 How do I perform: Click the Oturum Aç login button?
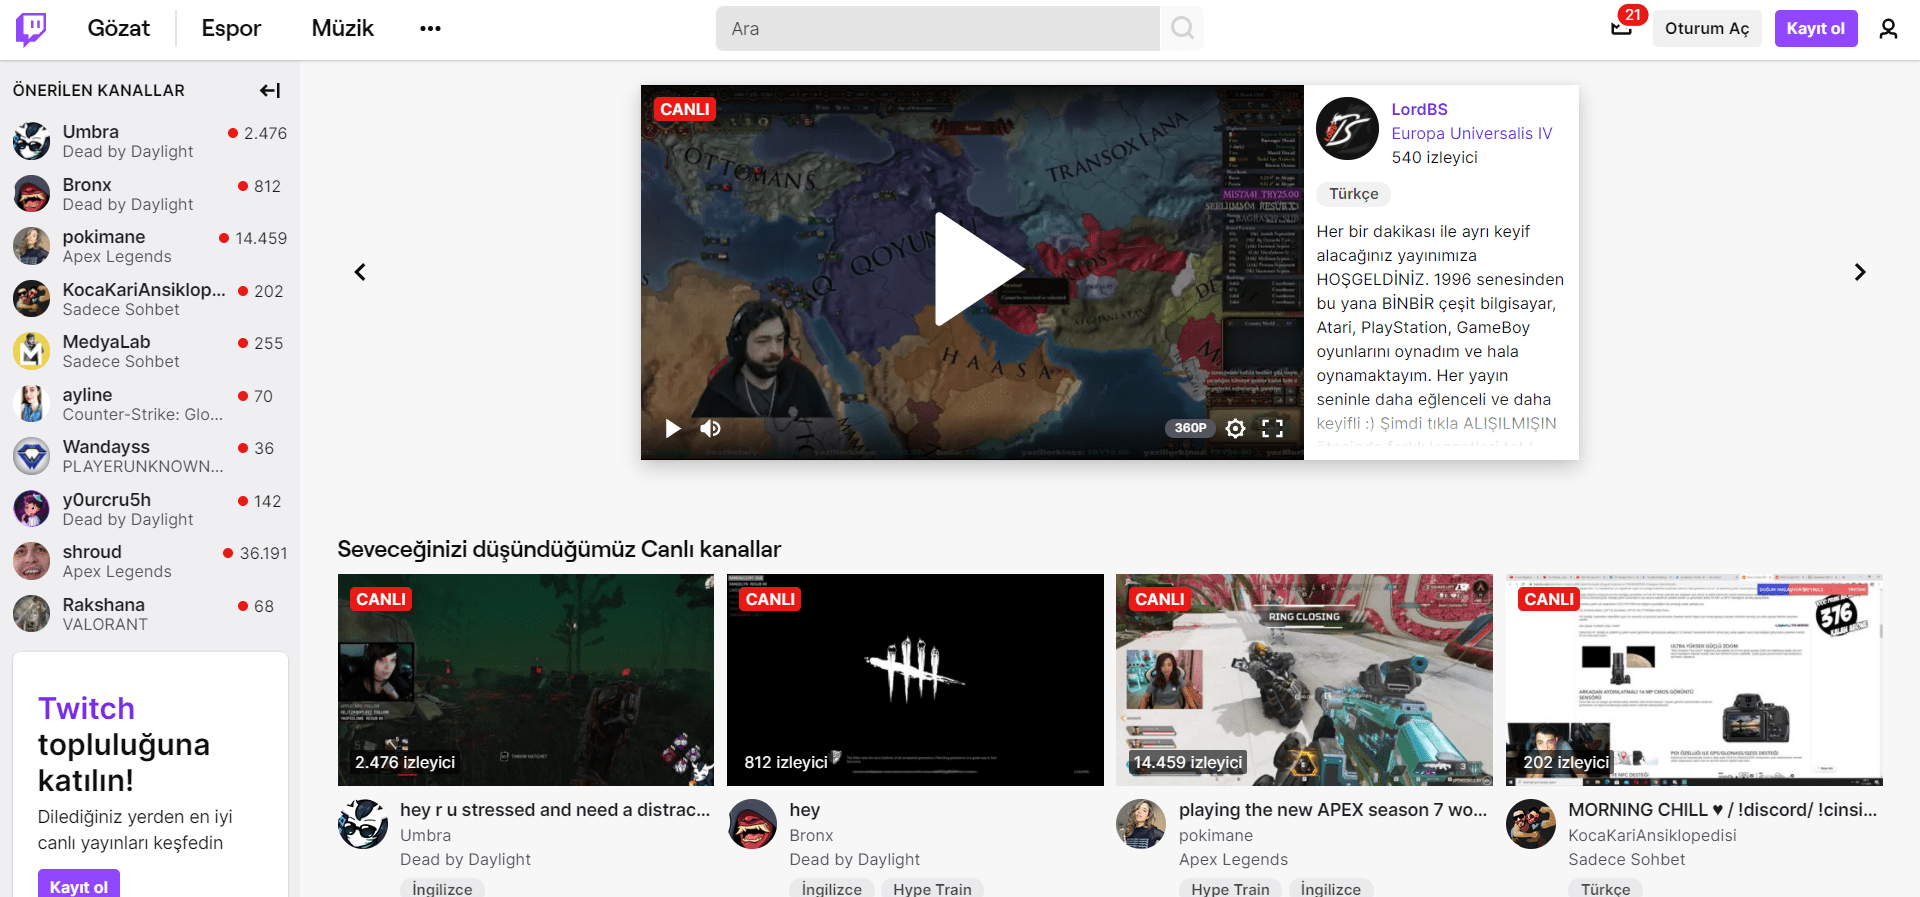point(1707,29)
